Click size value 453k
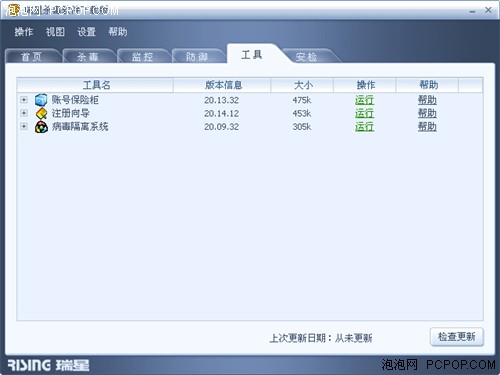This screenshot has width=500, height=375. pyautogui.click(x=302, y=113)
